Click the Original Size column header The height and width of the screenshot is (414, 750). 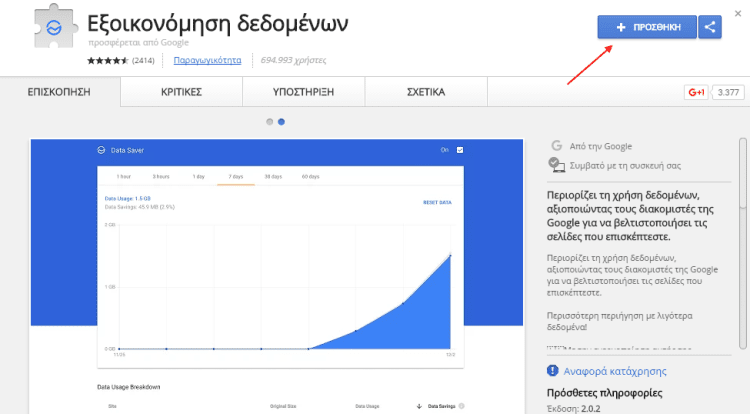click(x=283, y=406)
